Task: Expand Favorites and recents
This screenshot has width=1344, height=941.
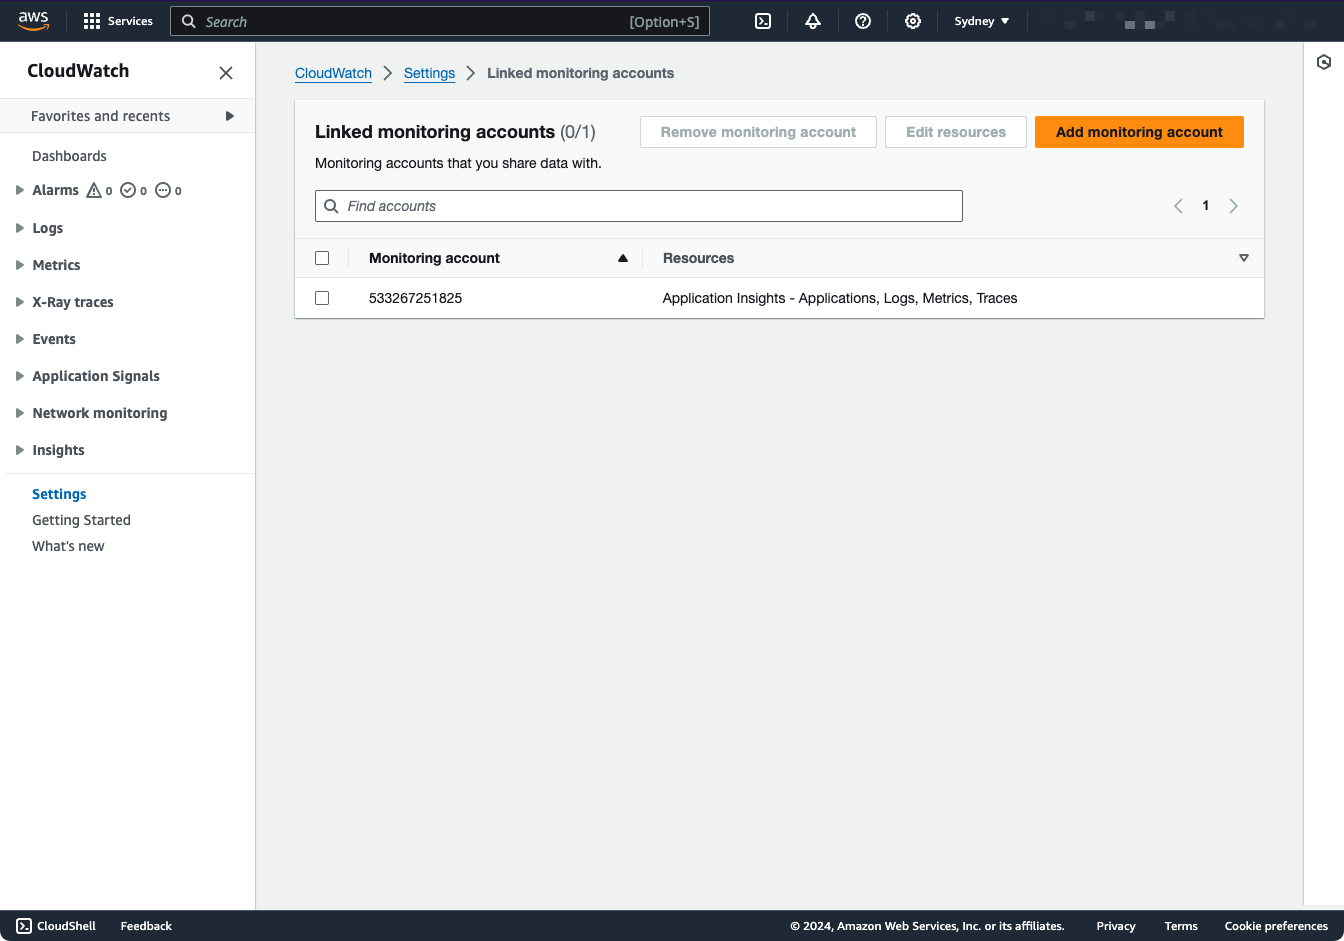Action: tap(230, 116)
